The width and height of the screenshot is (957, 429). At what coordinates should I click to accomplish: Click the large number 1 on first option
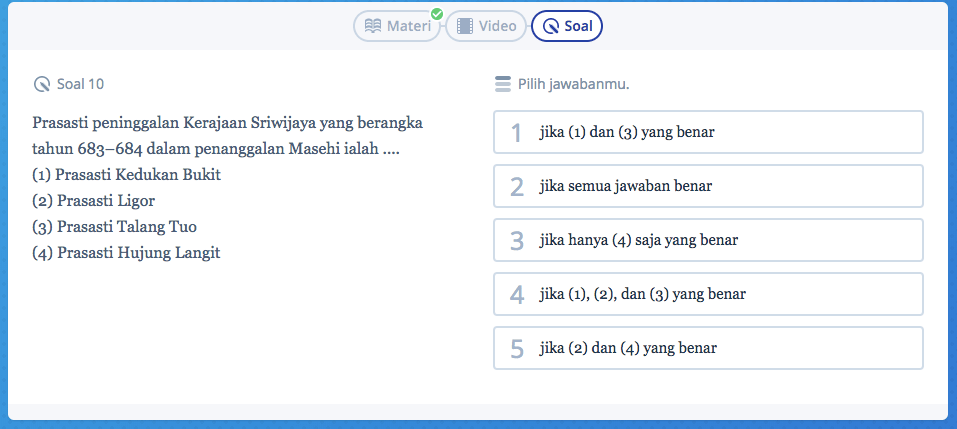click(517, 133)
